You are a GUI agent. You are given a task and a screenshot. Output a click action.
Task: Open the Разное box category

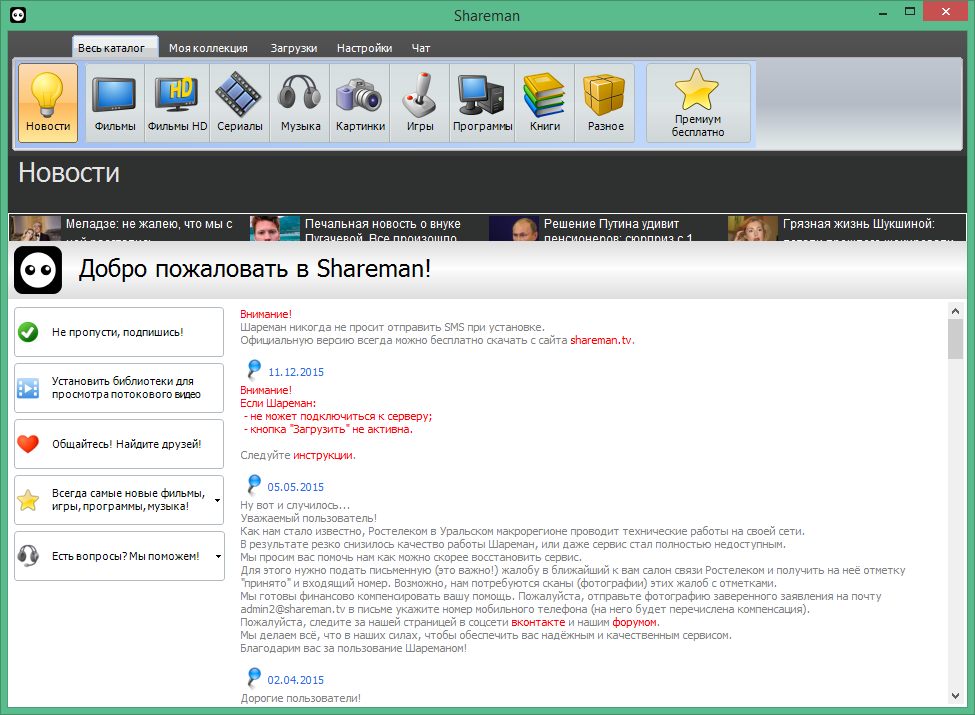pos(605,103)
